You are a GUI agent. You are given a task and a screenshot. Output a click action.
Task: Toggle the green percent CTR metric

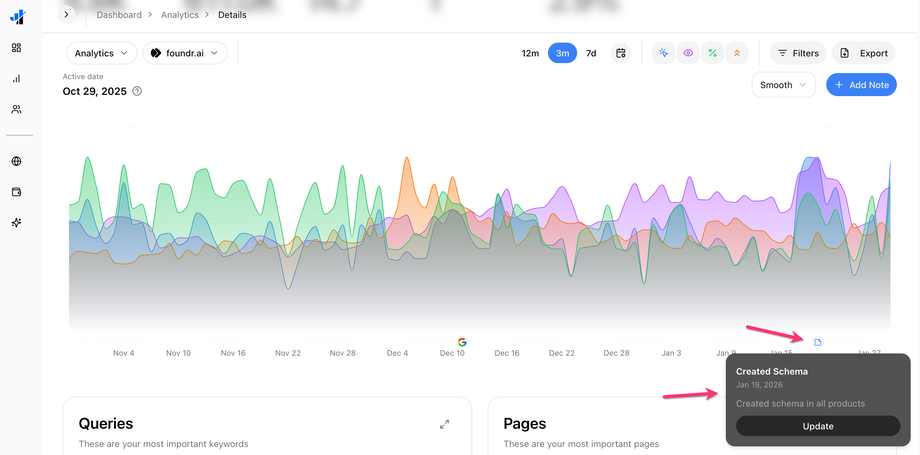(x=712, y=53)
